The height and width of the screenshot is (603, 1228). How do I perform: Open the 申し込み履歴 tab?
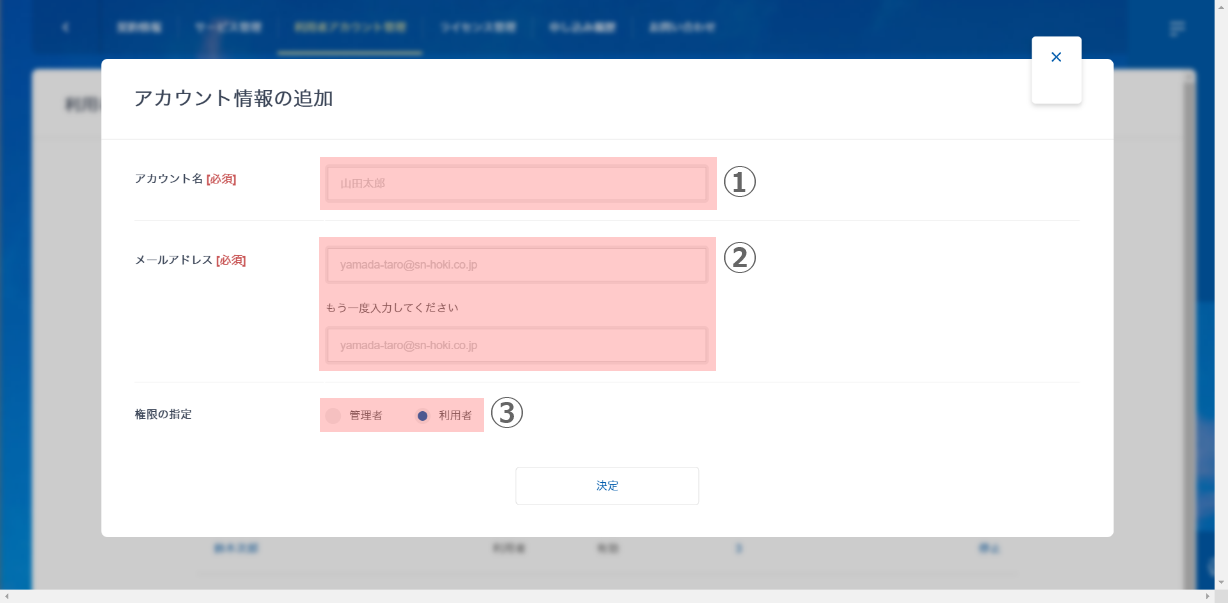(x=581, y=27)
